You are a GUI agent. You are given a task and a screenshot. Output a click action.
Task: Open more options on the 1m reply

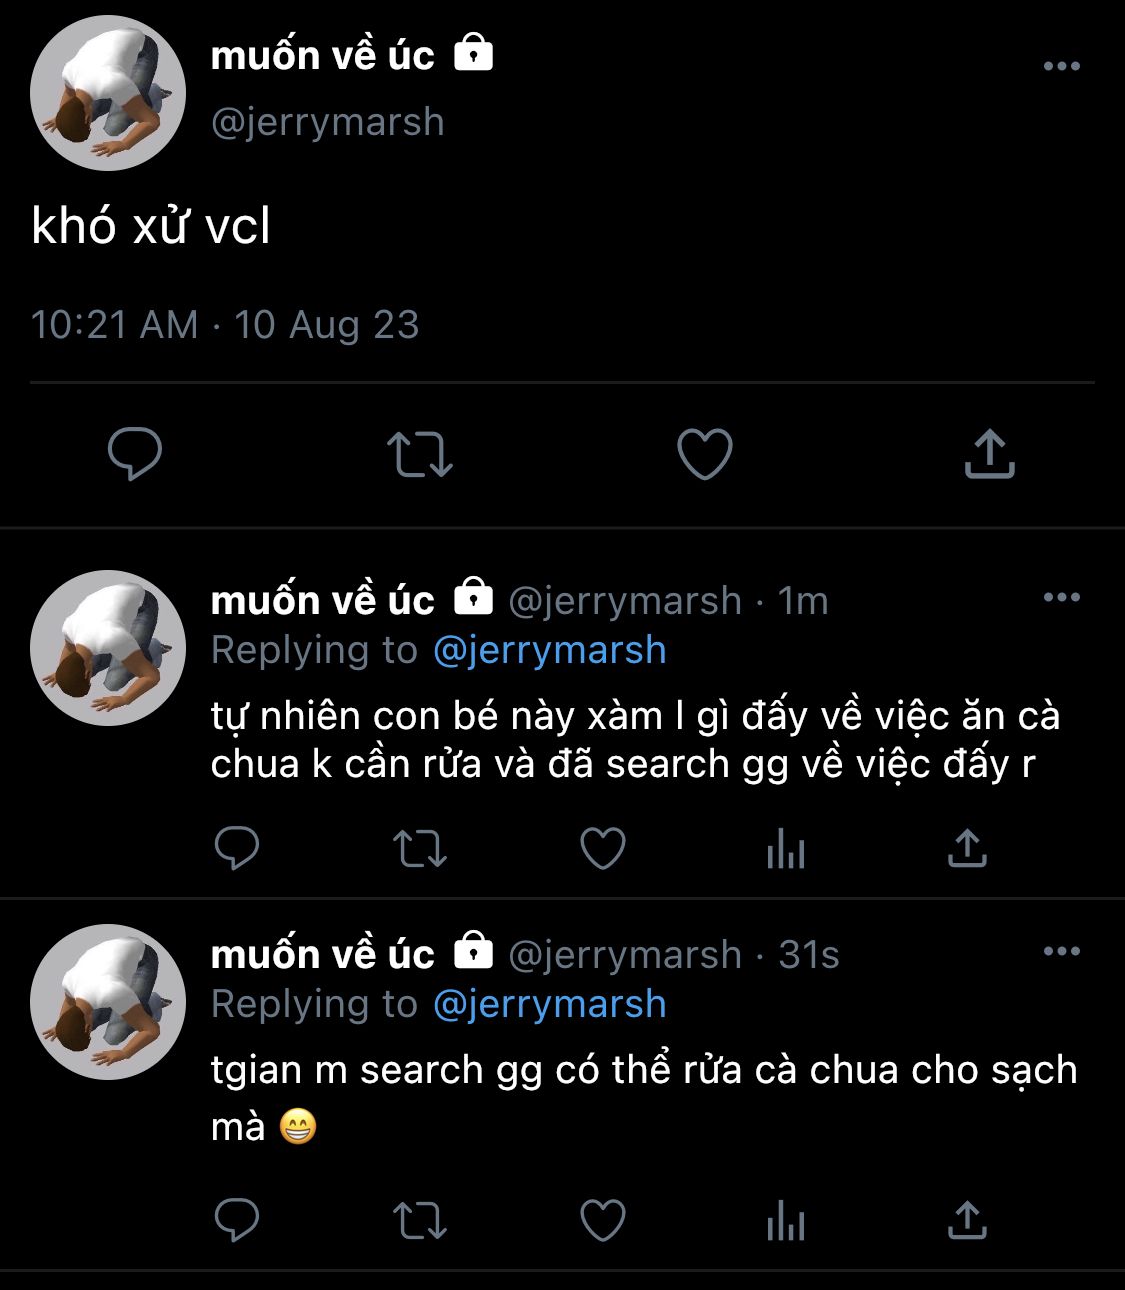coord(1061,597)
